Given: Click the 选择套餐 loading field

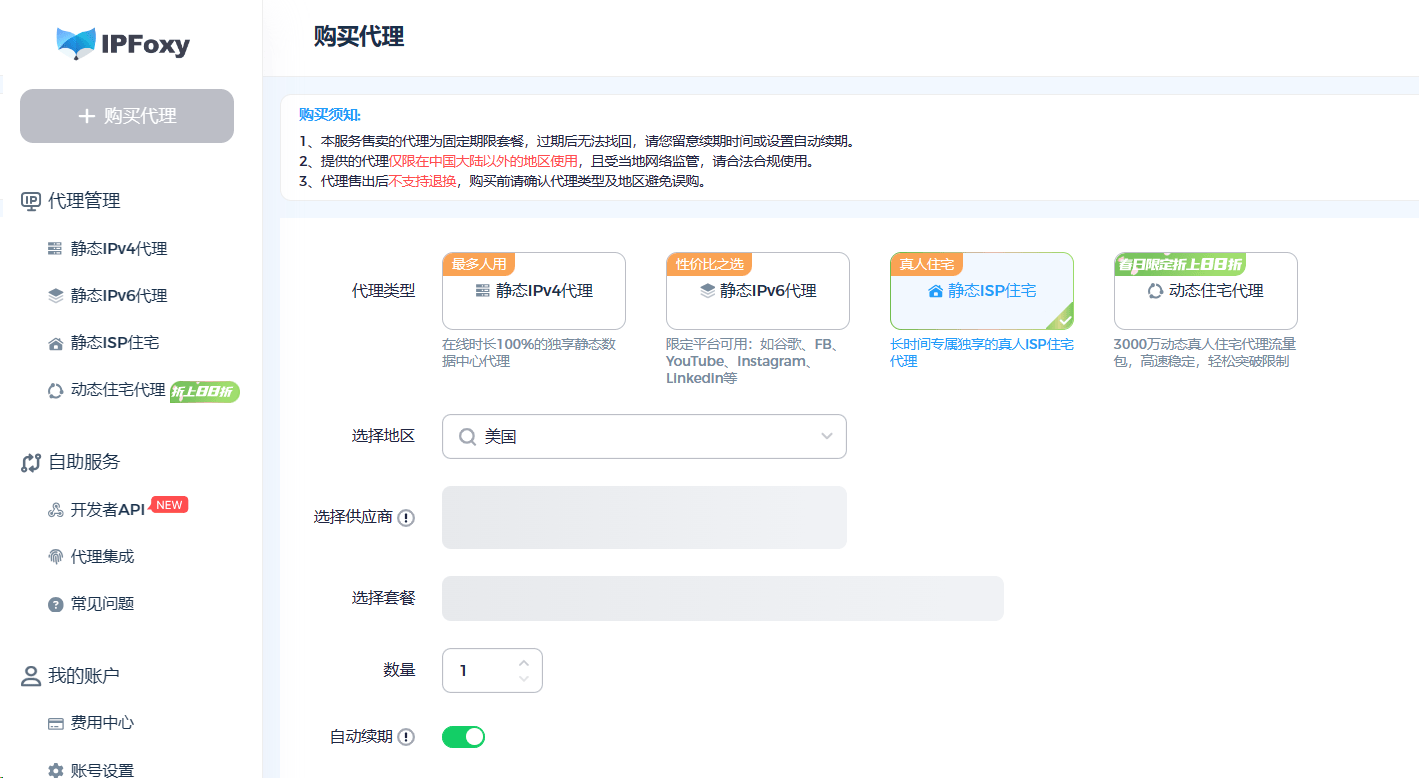Looking at the screenshot, I should pyautogui.click(x=723, y=598).
